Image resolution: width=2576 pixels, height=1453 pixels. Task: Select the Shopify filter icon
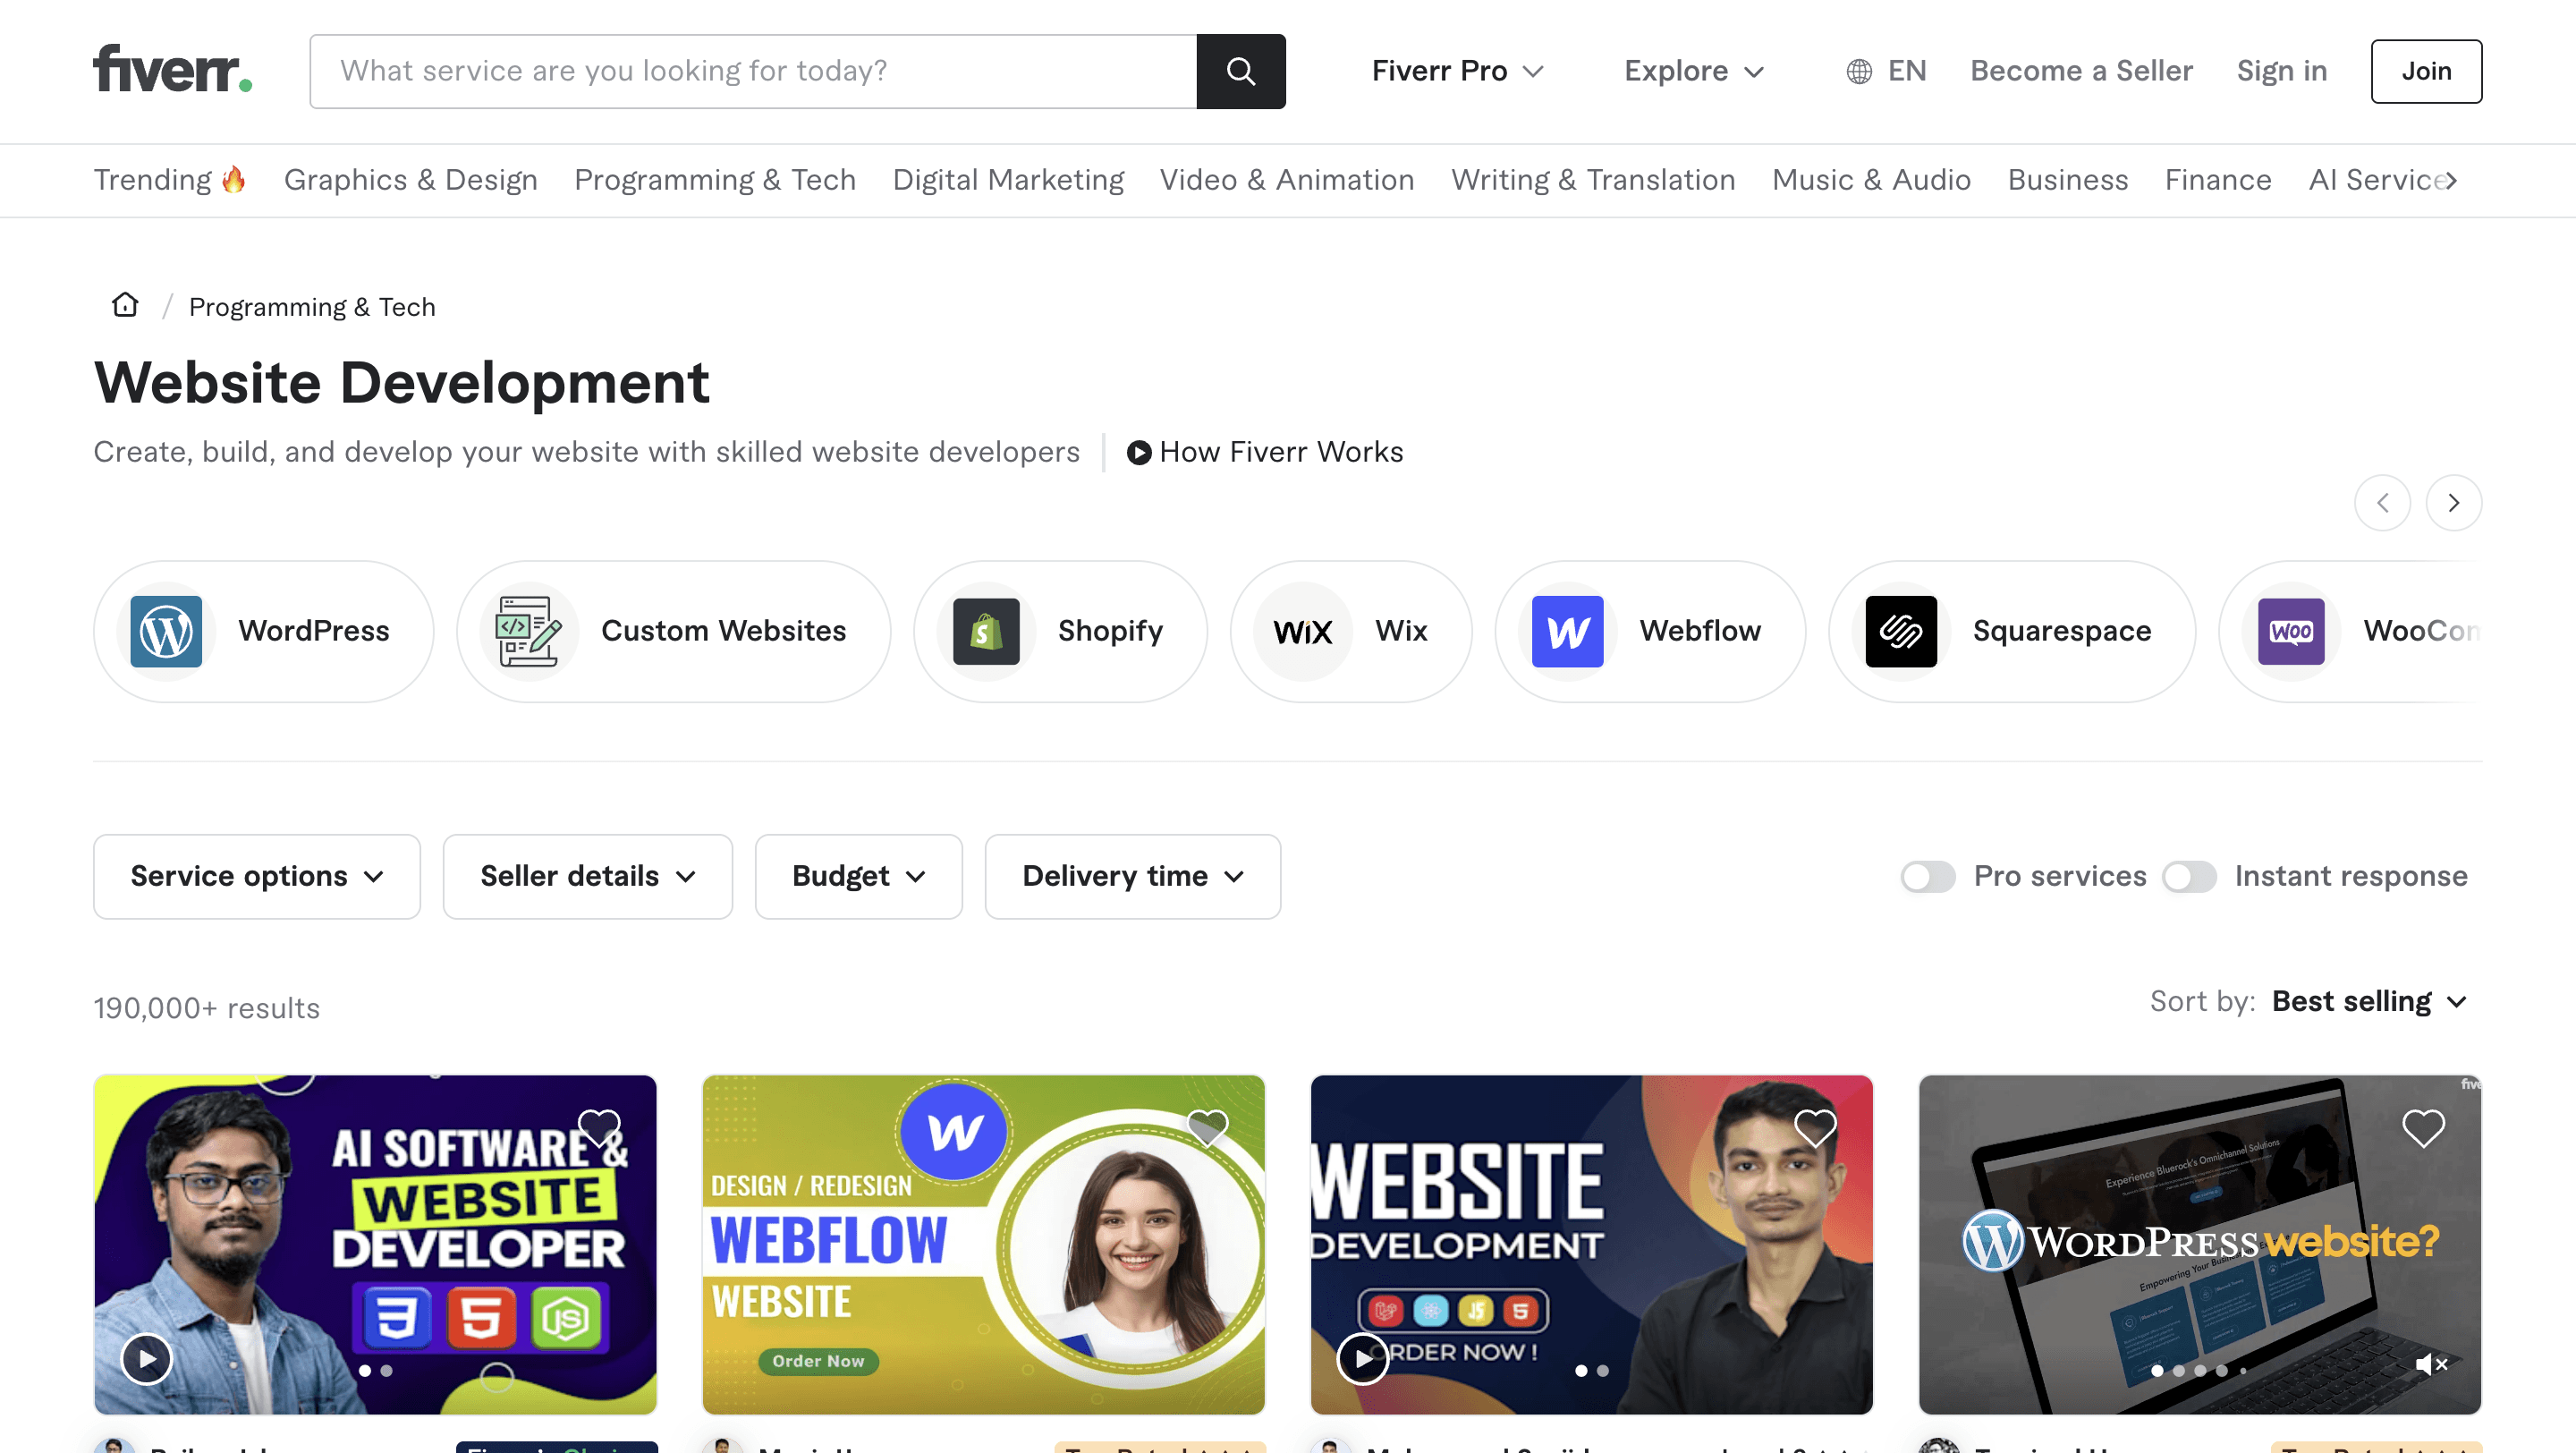pos(986,631)
